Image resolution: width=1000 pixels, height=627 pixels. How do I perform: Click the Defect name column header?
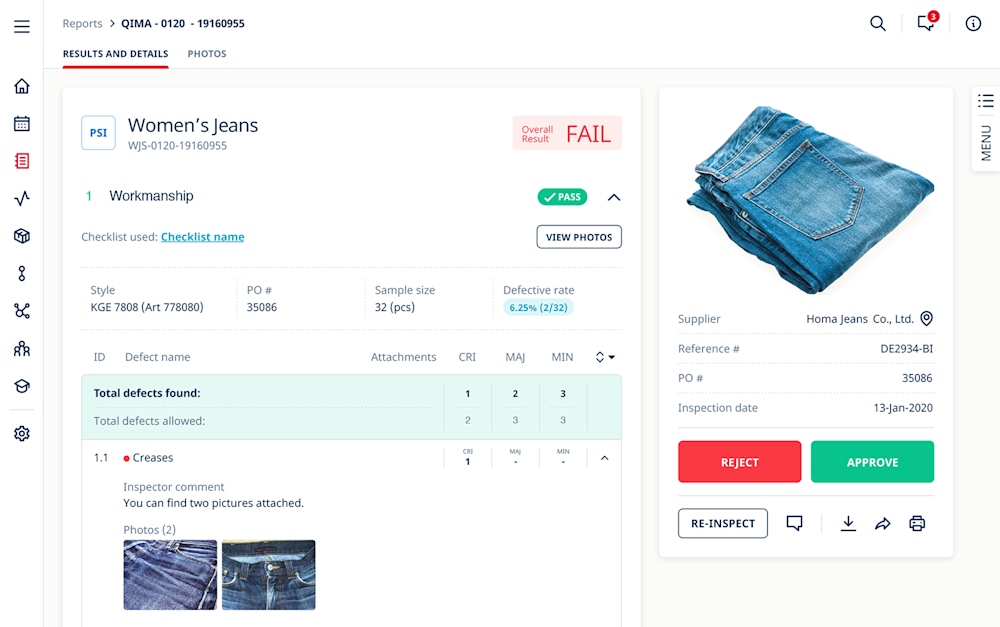pyautogui.click(x=158, y=357)
